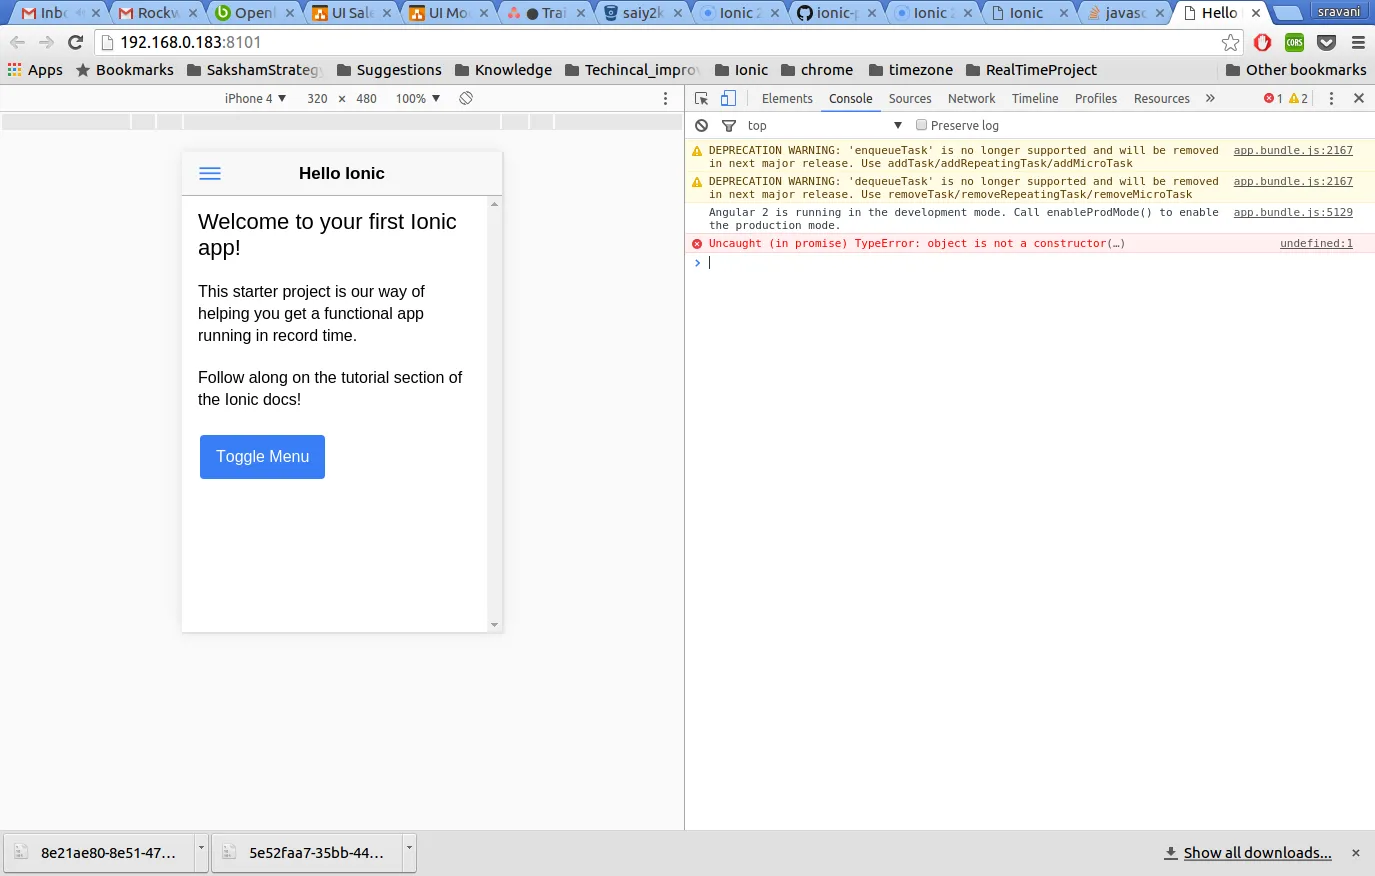Image resolution: width=1375 pixels, height=876 pixels.
Task: Clear the console output
Action: [702, 125]
